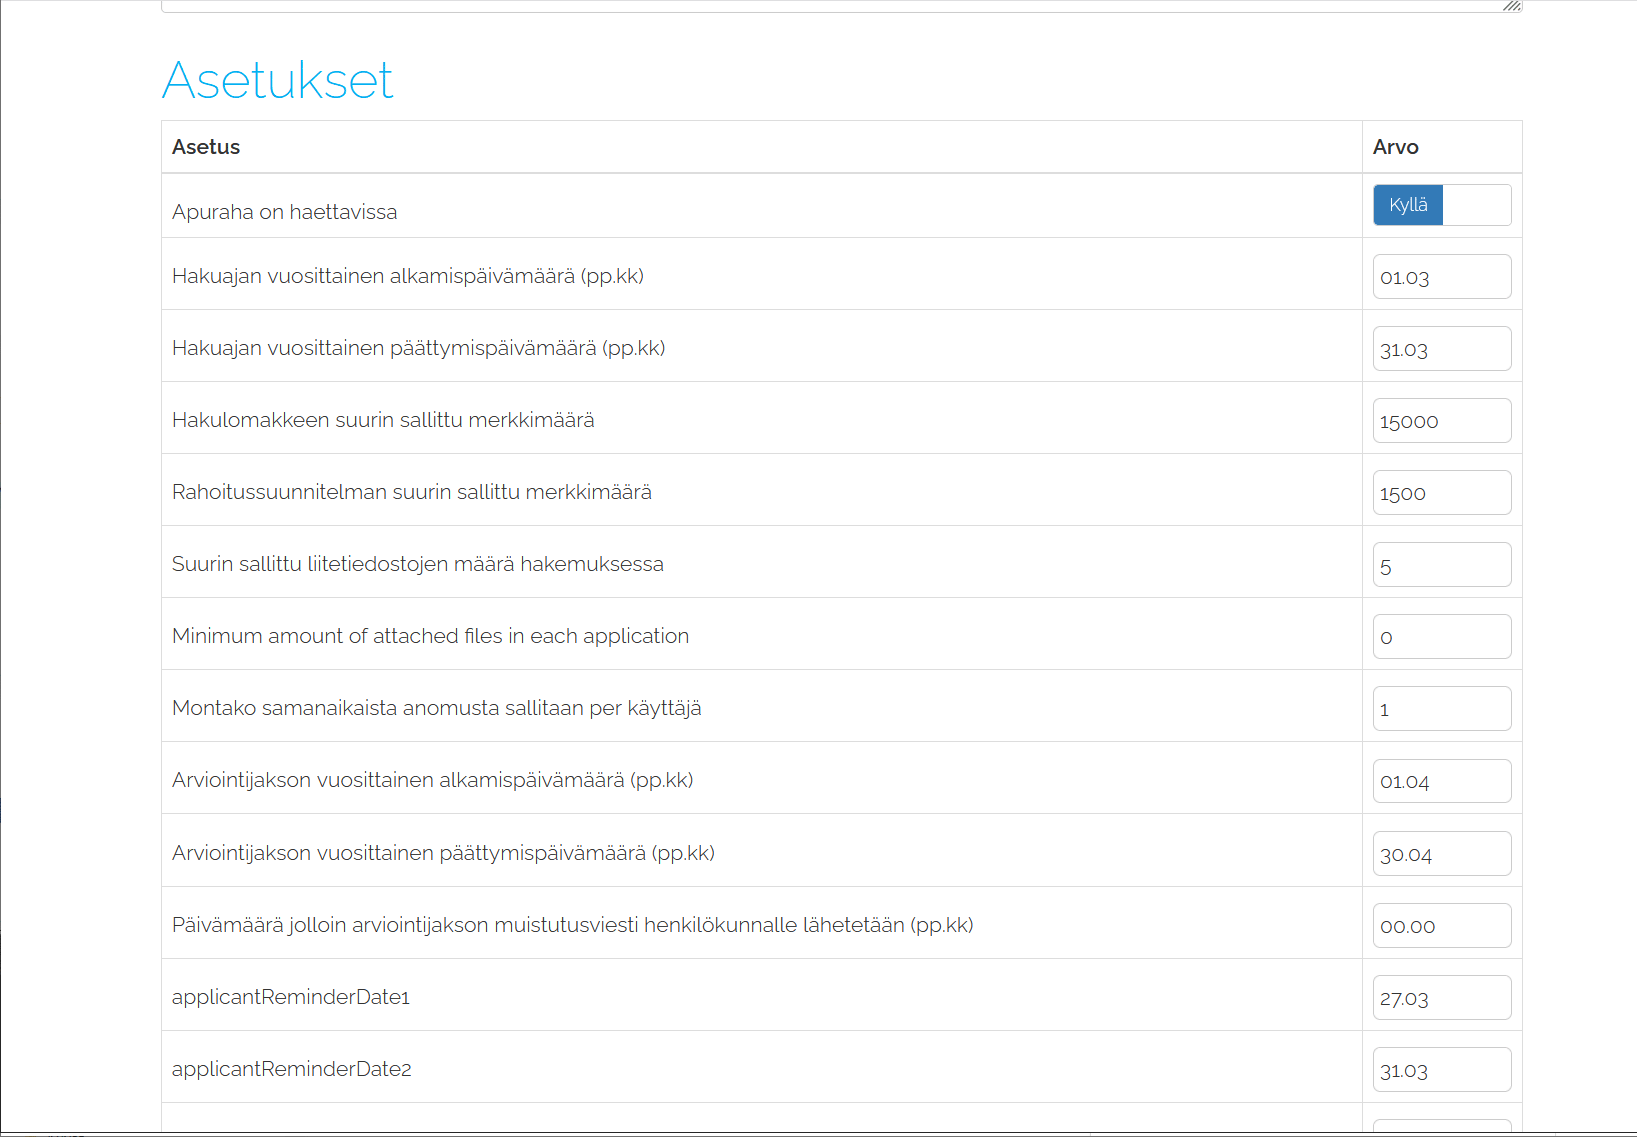Click the application start date field 01.03
Image resolution: width=1637 pixels, height=1137 pixels.
click(1441, 277)
